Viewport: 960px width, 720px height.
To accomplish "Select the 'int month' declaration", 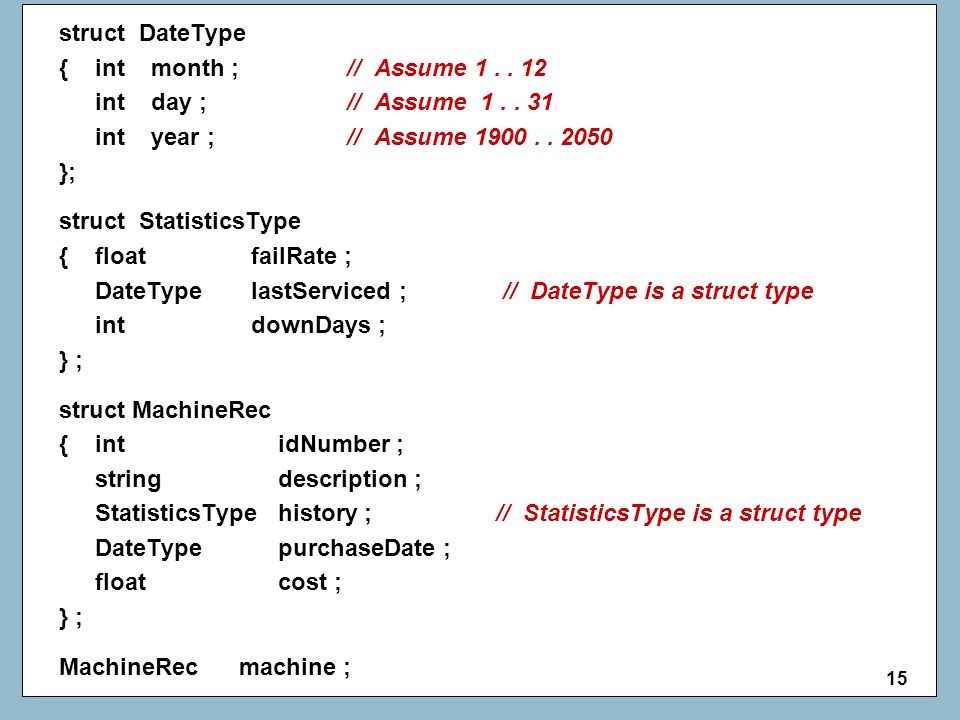I will (167, 68).
